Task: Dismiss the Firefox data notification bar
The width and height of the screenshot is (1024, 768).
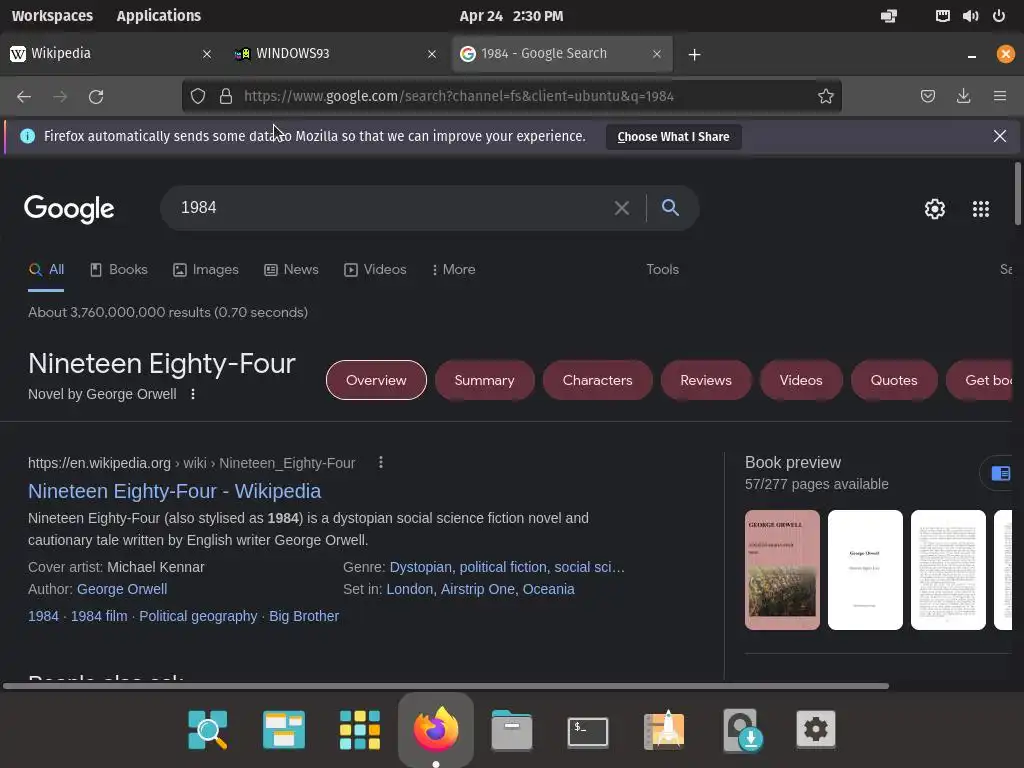Action: (999, 136)
